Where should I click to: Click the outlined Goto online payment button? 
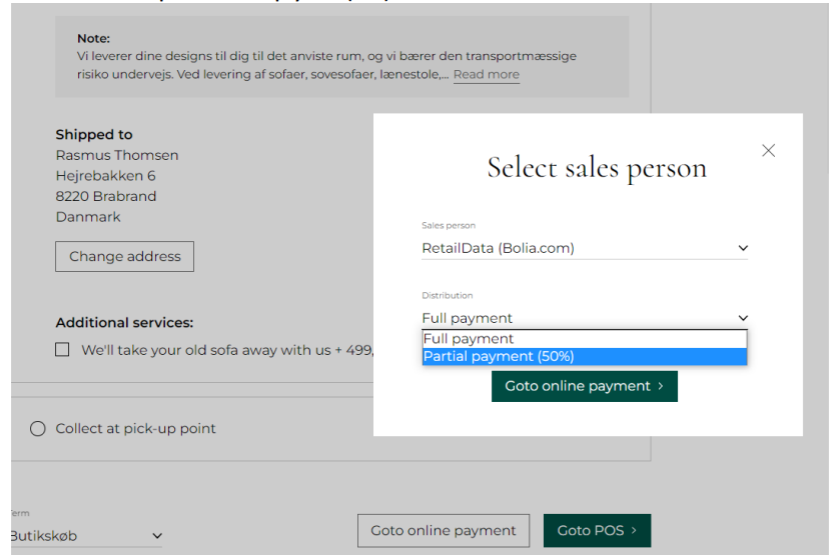(442, 531)
